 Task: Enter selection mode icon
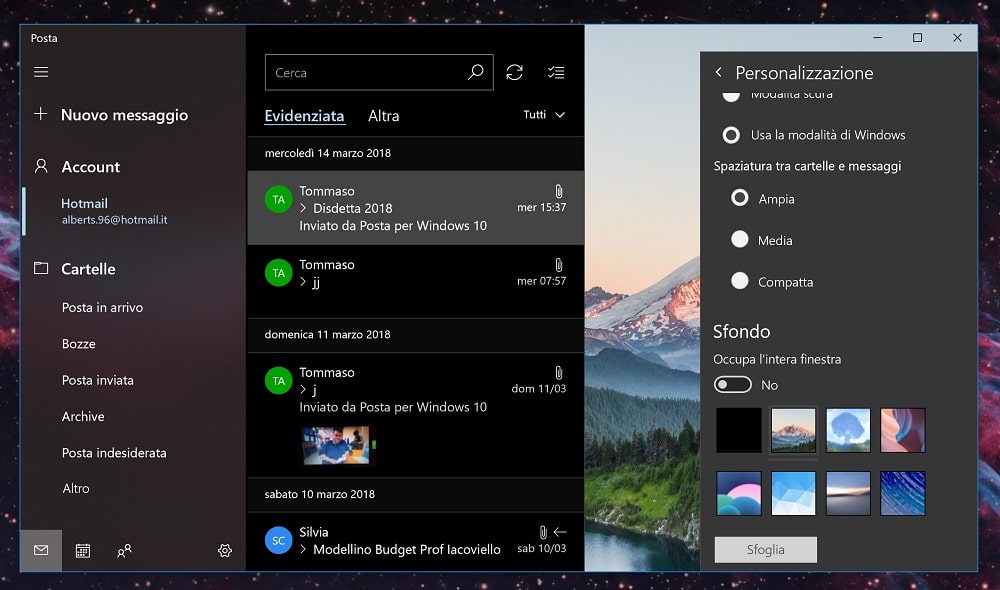[x=556, y=73]
